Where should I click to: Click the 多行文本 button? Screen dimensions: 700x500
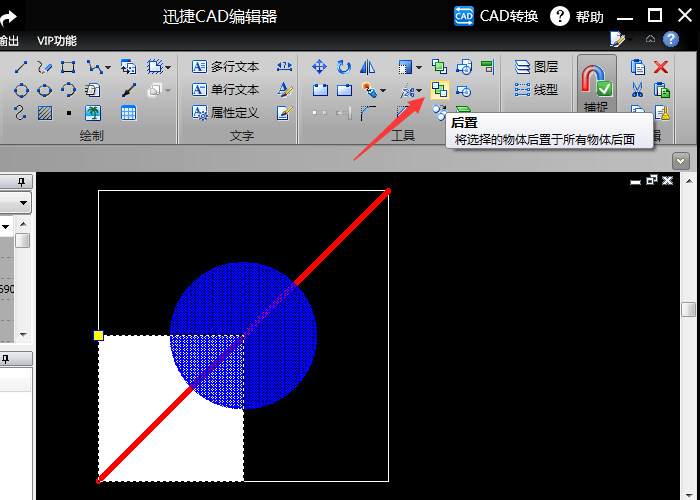(225, 67)
